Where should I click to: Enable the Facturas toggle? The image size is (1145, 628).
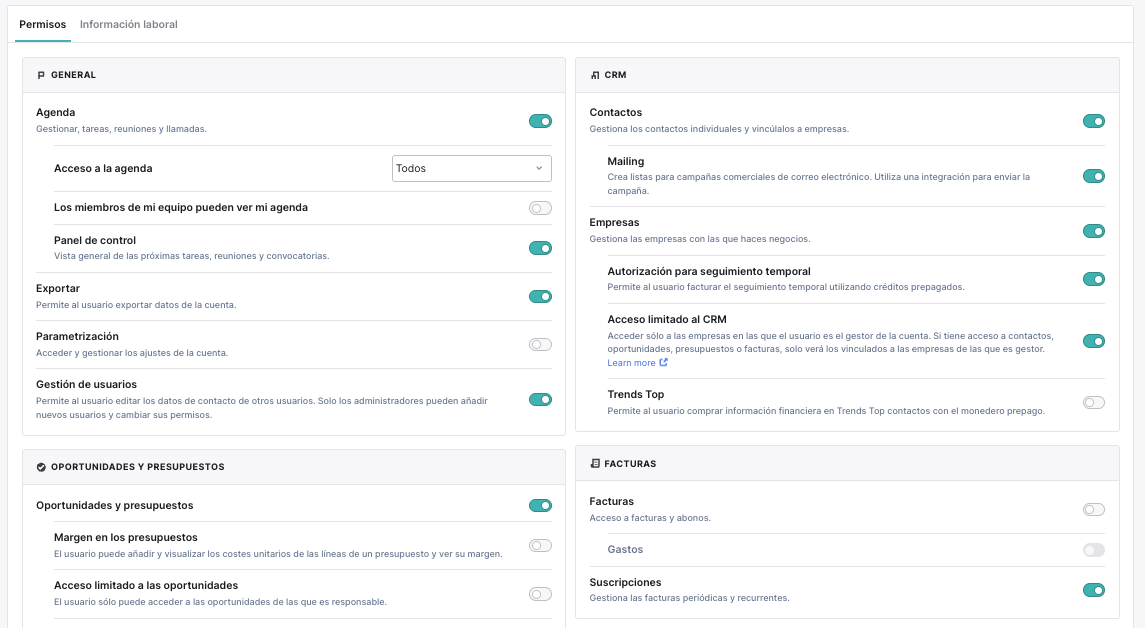[x=1094, y=510]
